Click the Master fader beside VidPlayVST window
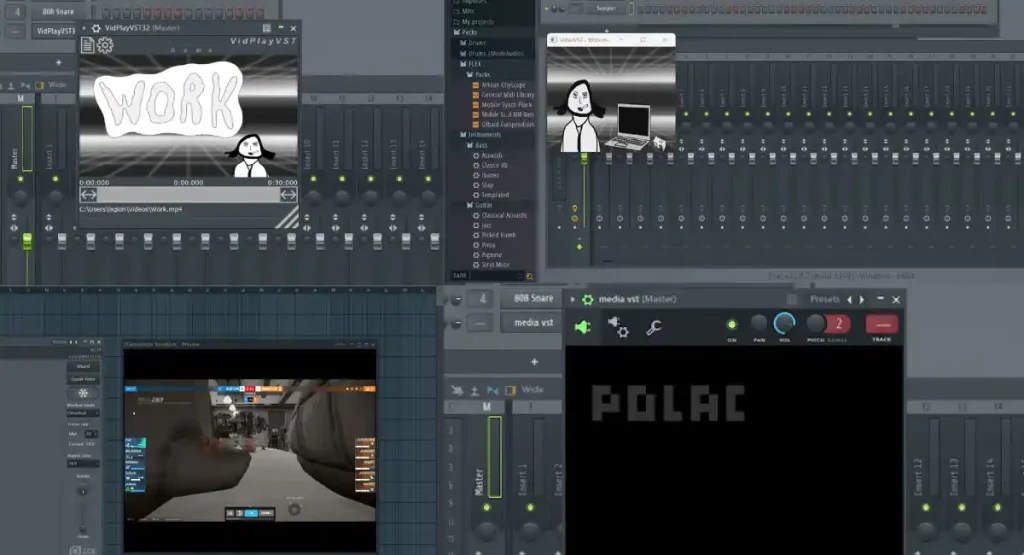Image resolution: width=1024 pixels, height=555 pixels. [x=27, y=241]
